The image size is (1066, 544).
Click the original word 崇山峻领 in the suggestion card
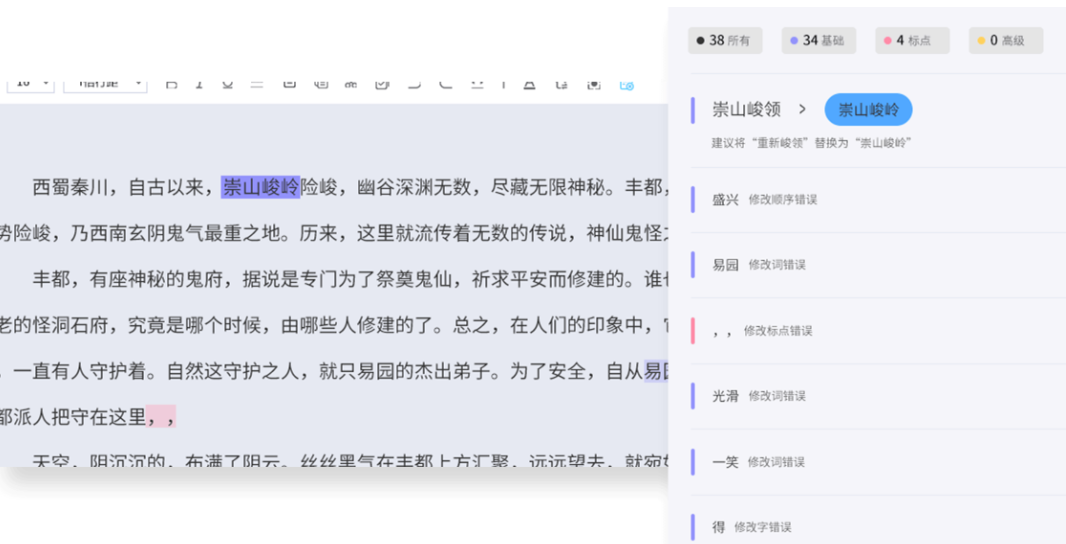pos(746,109)
